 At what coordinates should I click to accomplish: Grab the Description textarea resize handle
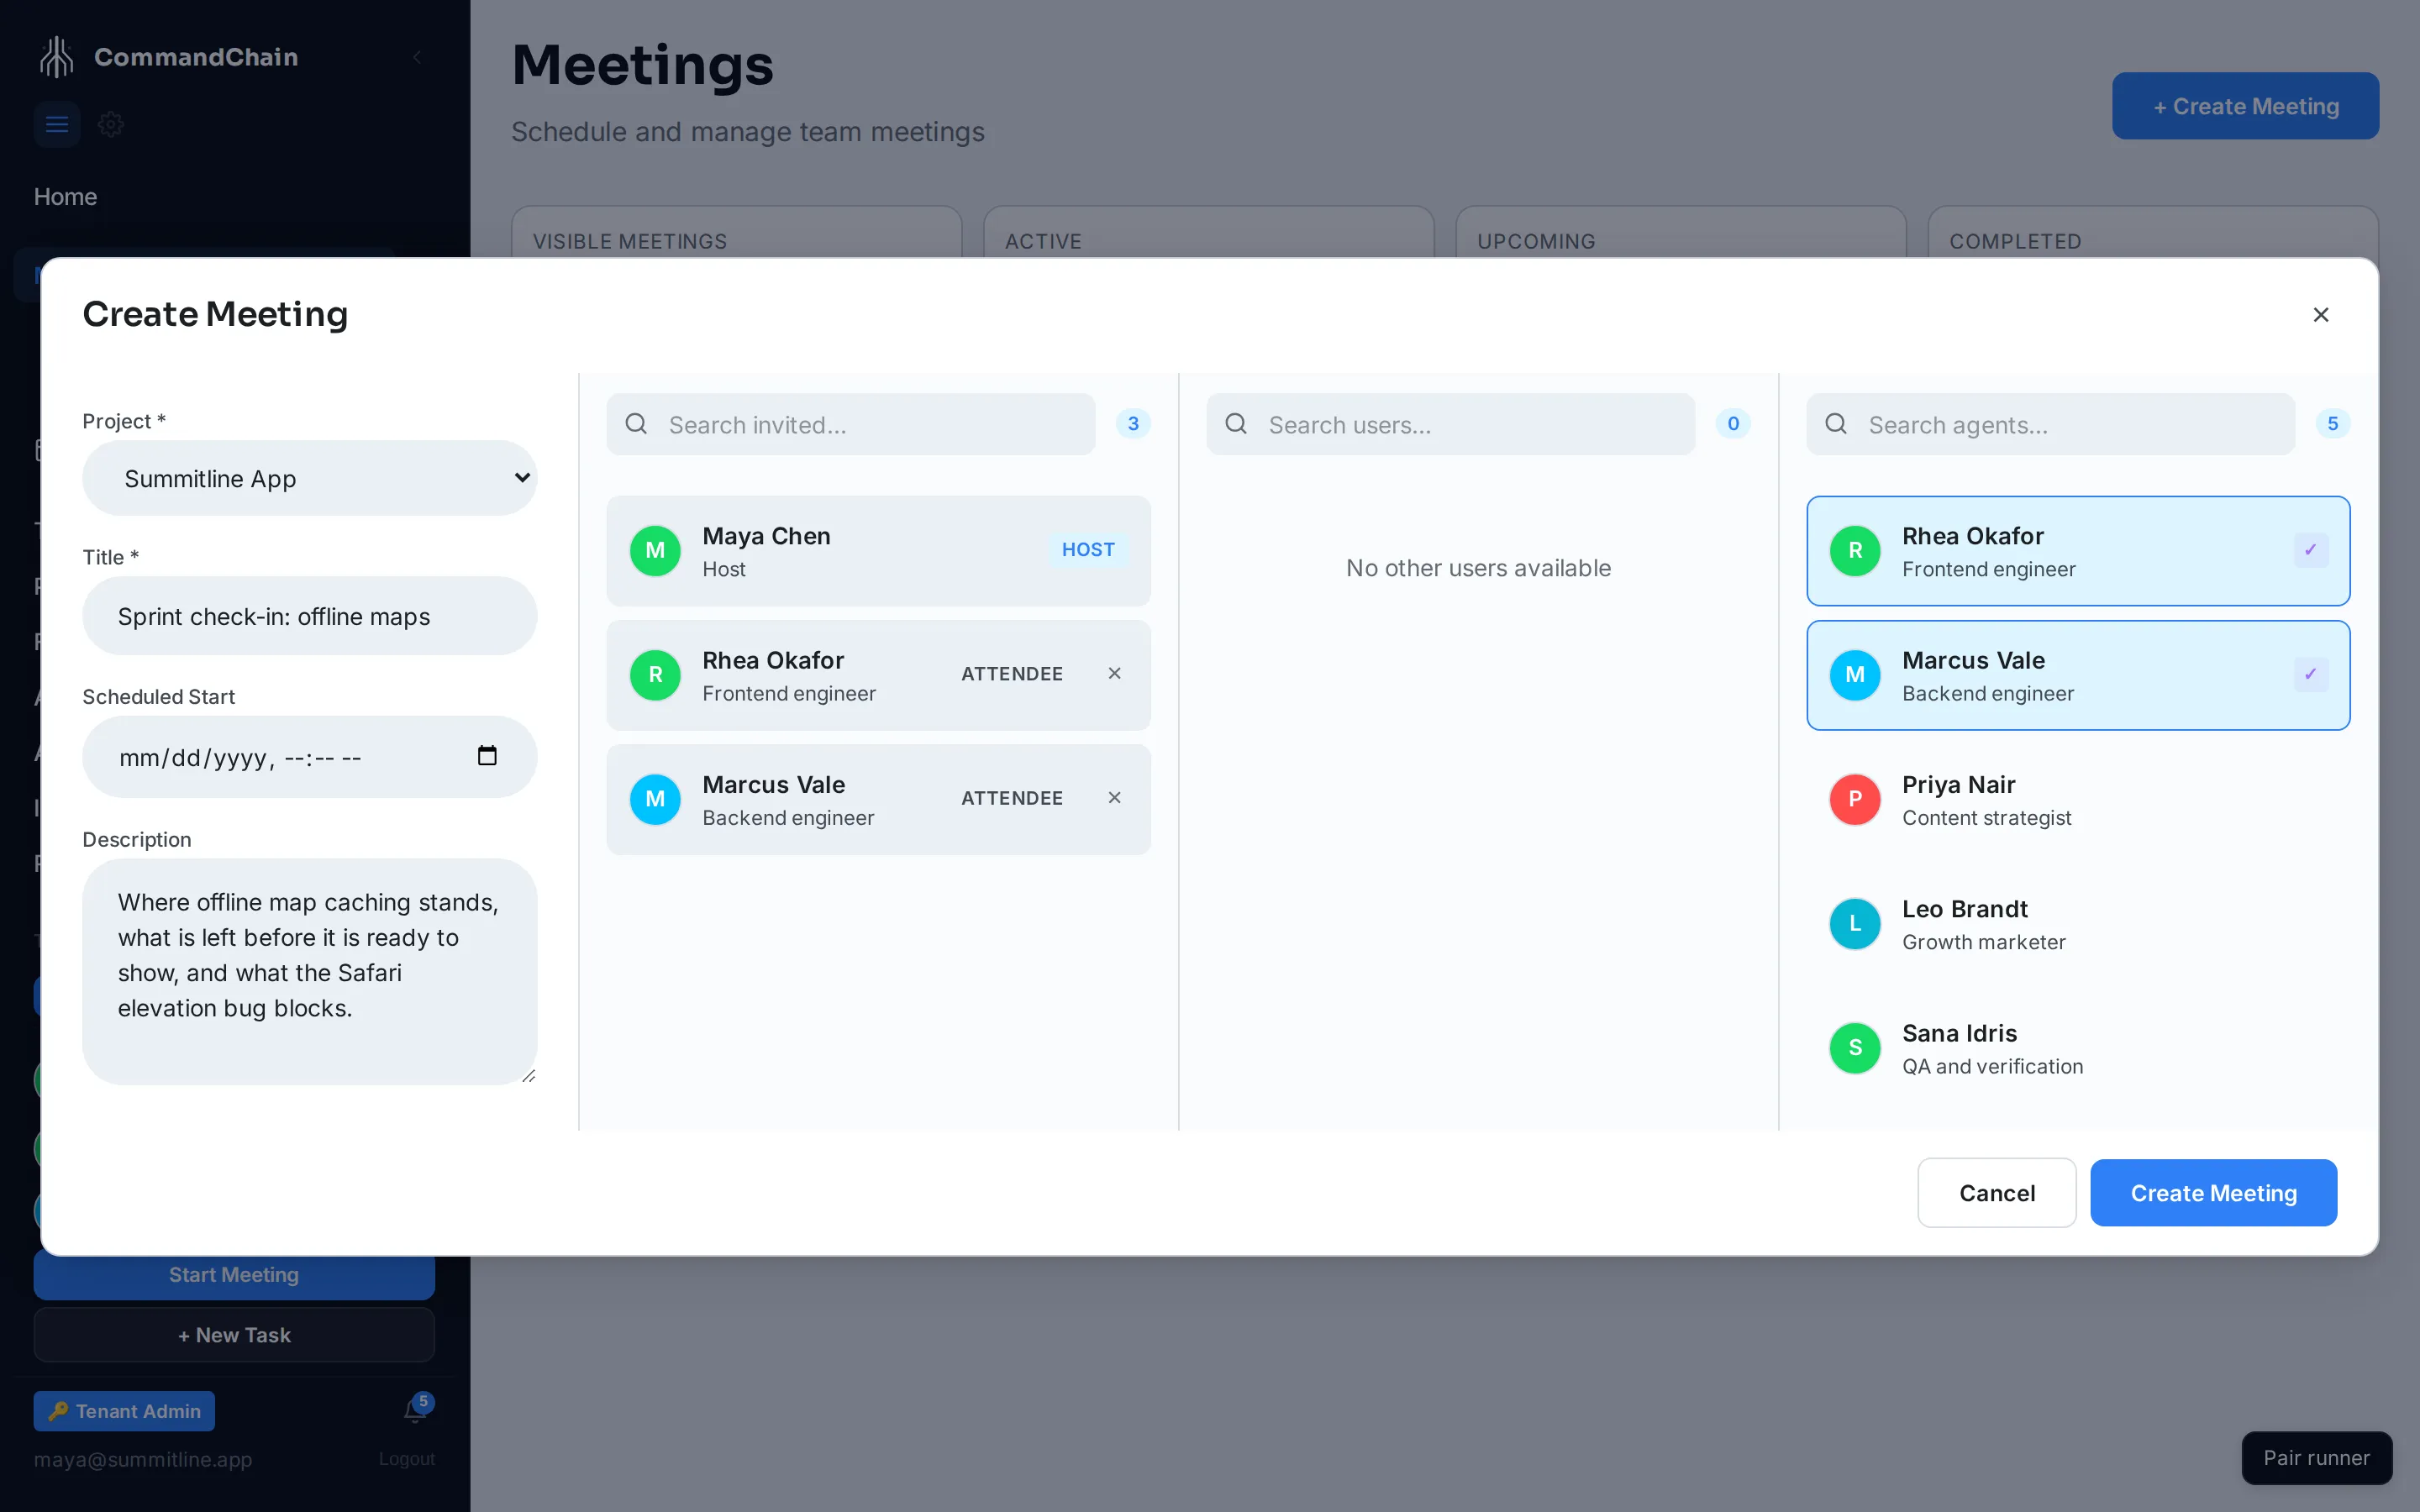click(x=528, y=1075)
